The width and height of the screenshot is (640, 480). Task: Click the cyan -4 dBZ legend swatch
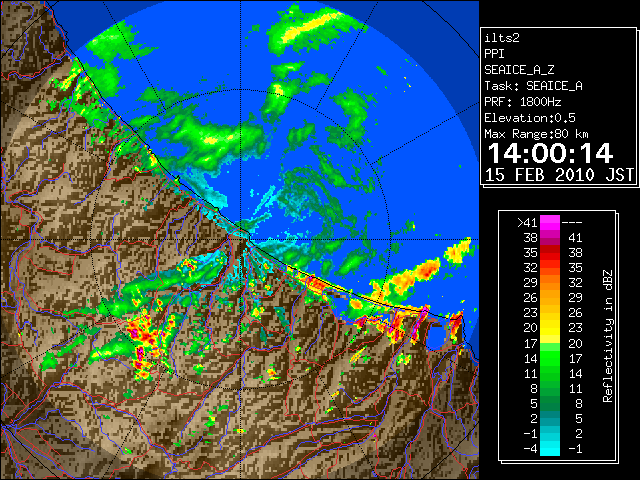pos(550,448)
